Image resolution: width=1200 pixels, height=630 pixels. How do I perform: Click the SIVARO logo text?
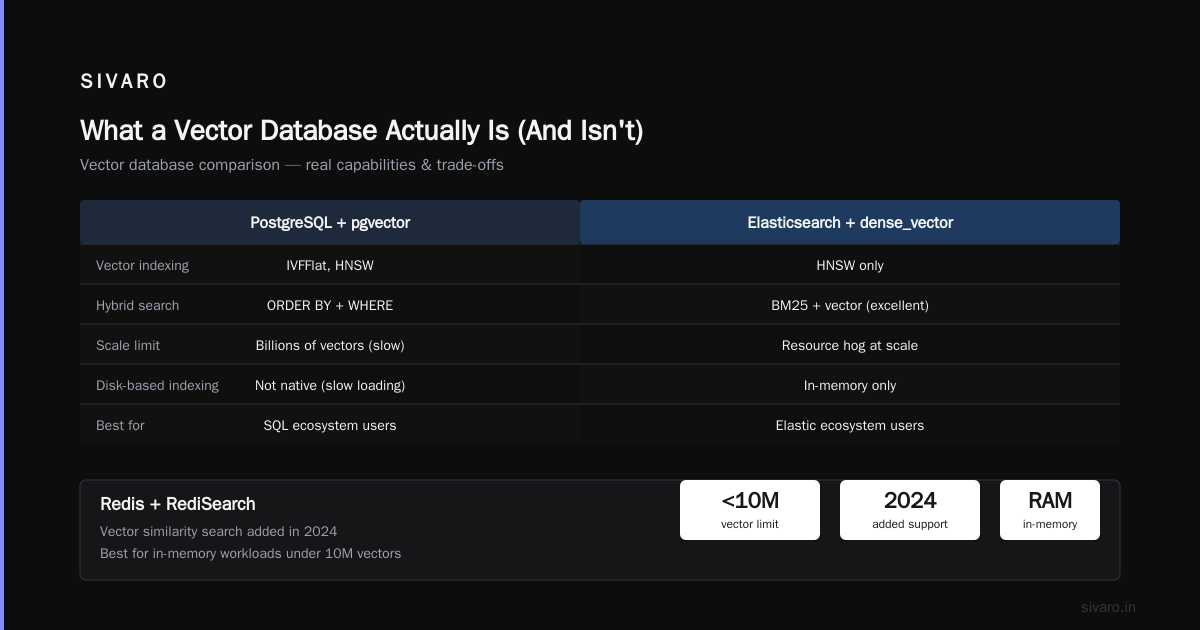click(124, 82)
